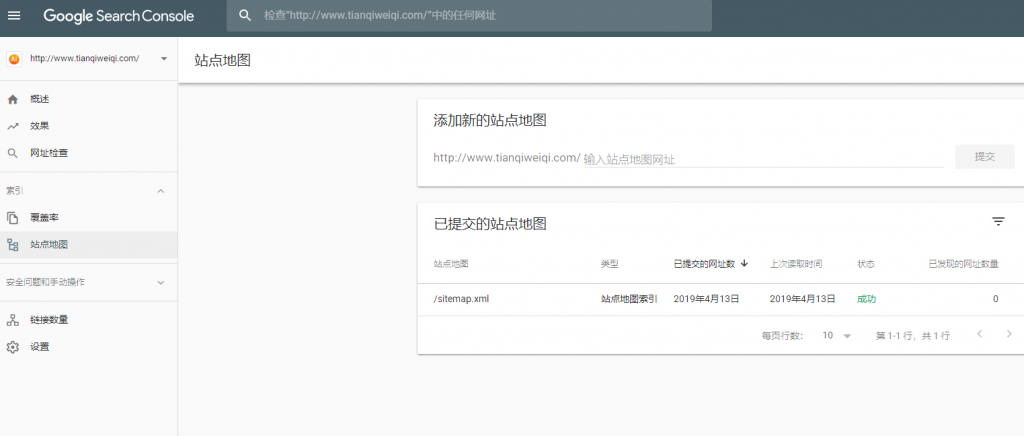
Task: Click the home icon for 概述
Action: (x=12, y=99)
